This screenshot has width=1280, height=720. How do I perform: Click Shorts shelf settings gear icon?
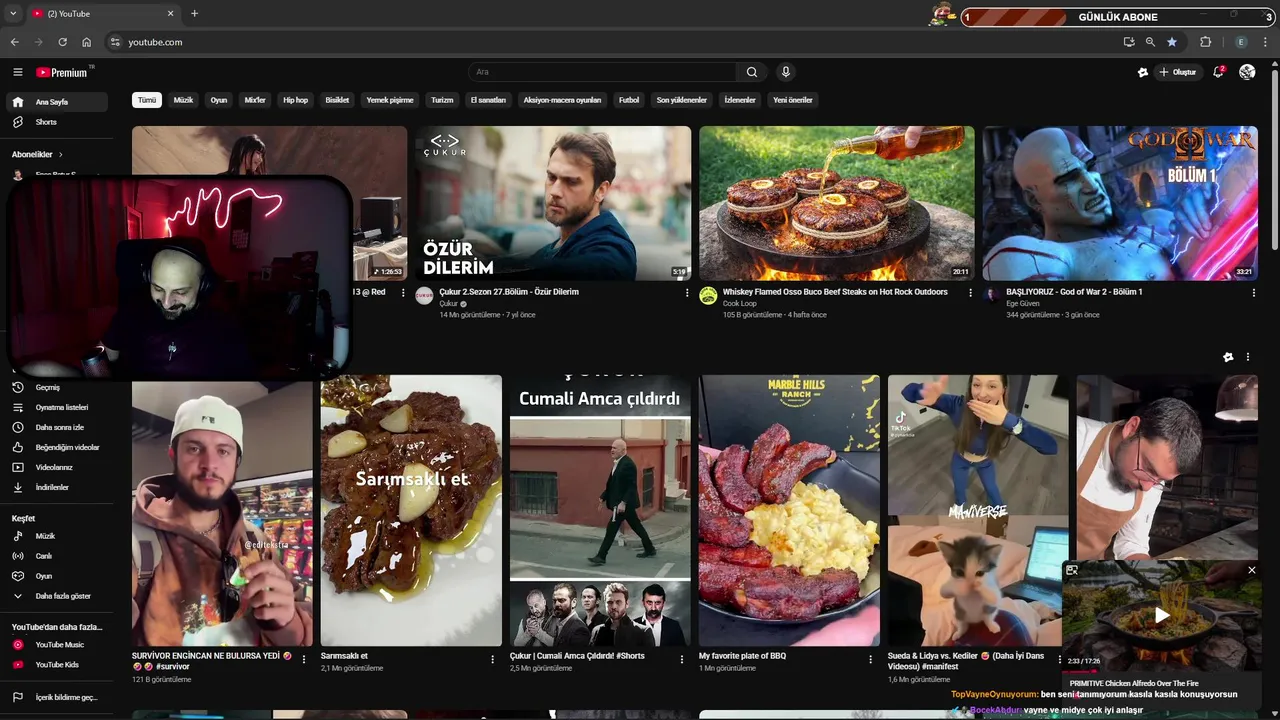1228,357
